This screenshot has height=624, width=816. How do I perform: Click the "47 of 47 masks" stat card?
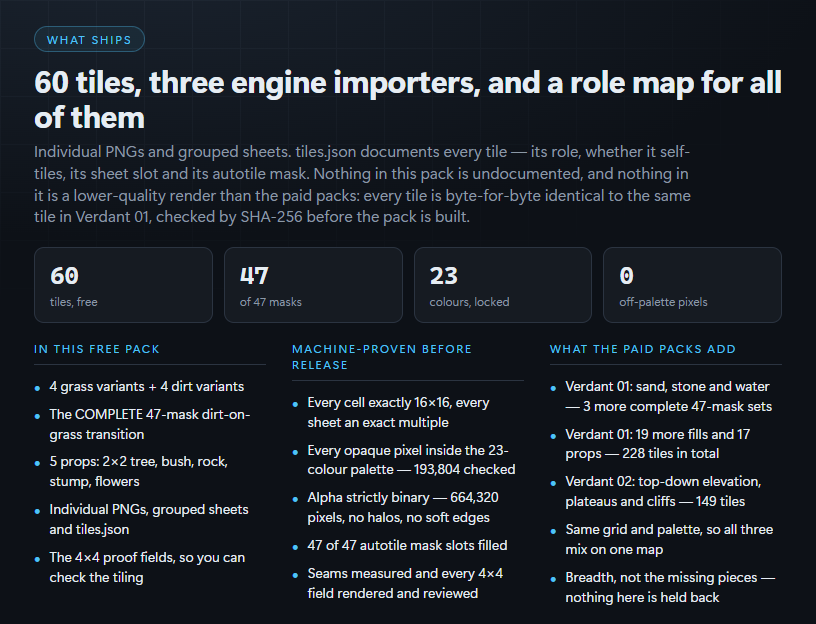pos(313,285)
